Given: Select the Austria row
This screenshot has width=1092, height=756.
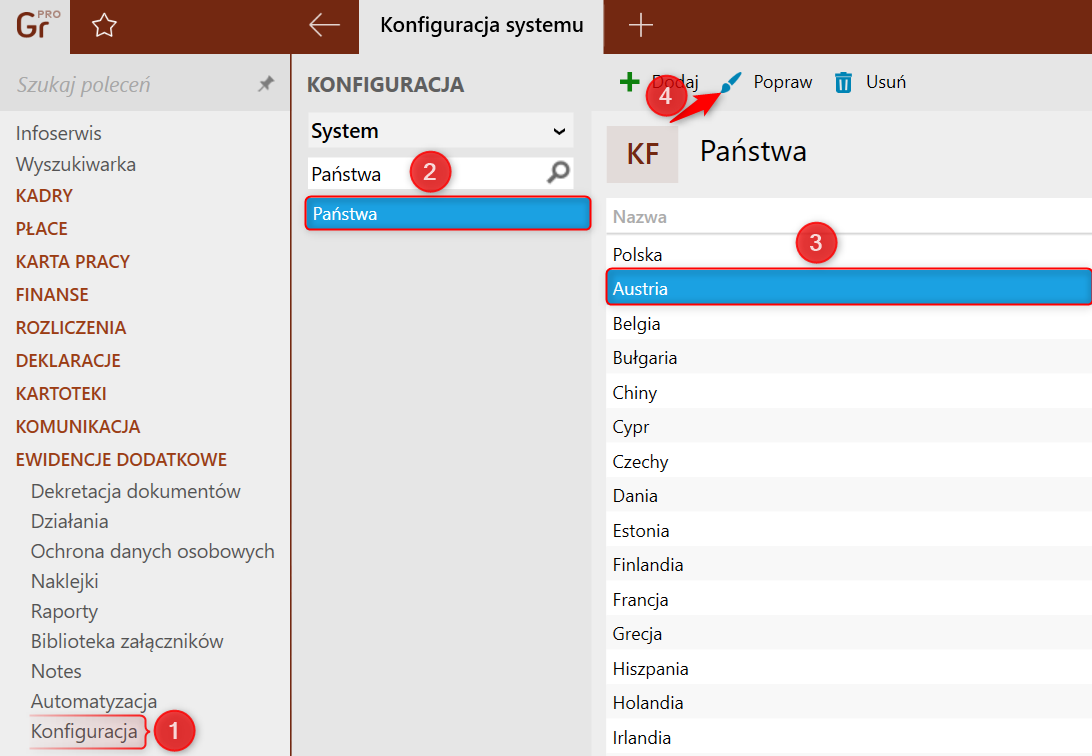Looking at the screenshot, I should [849, 288].
